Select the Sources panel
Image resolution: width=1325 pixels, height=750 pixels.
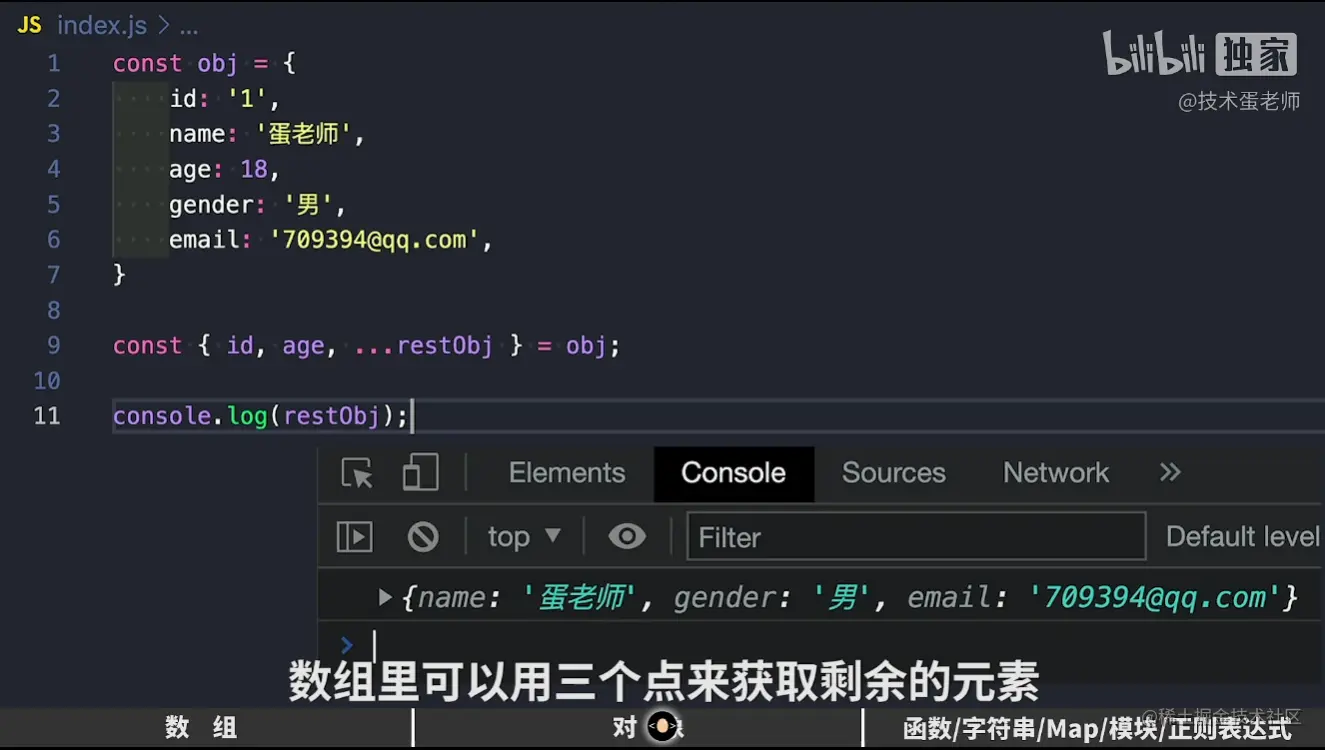pos(893,472)
